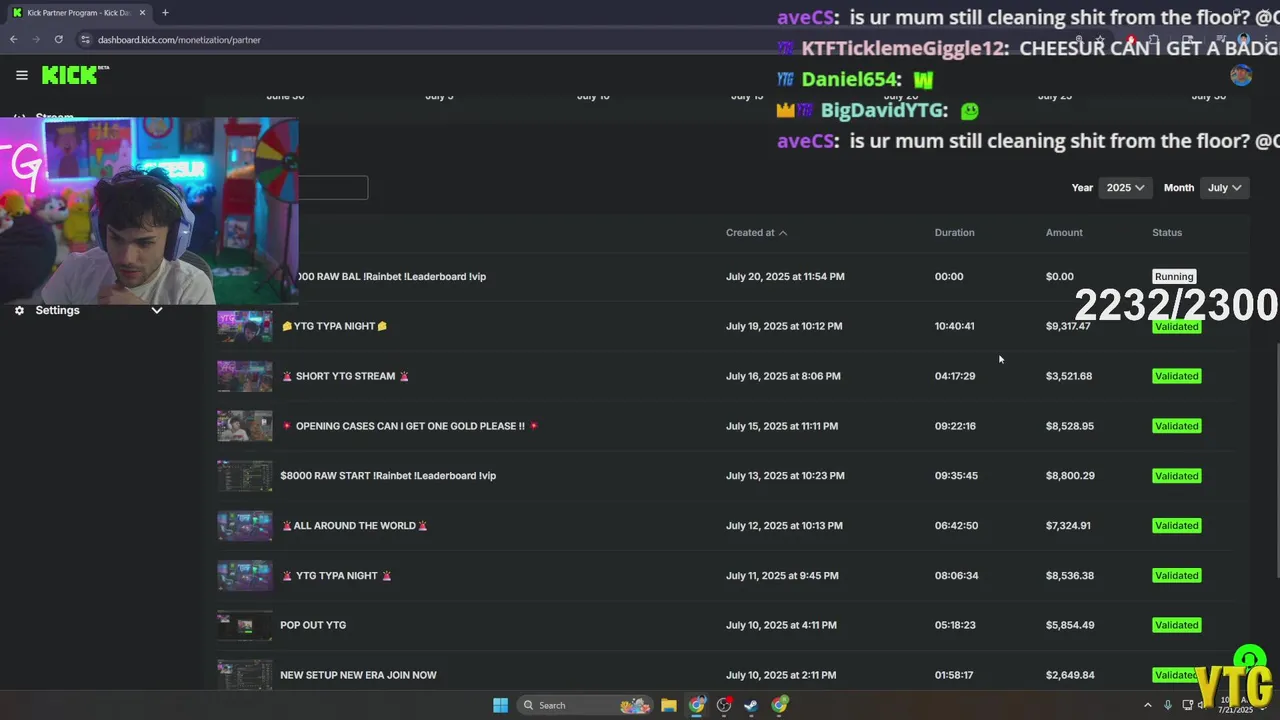1280x720 pixels.
Task: Click the Status column header
Action: click(x=1167, y=233)
